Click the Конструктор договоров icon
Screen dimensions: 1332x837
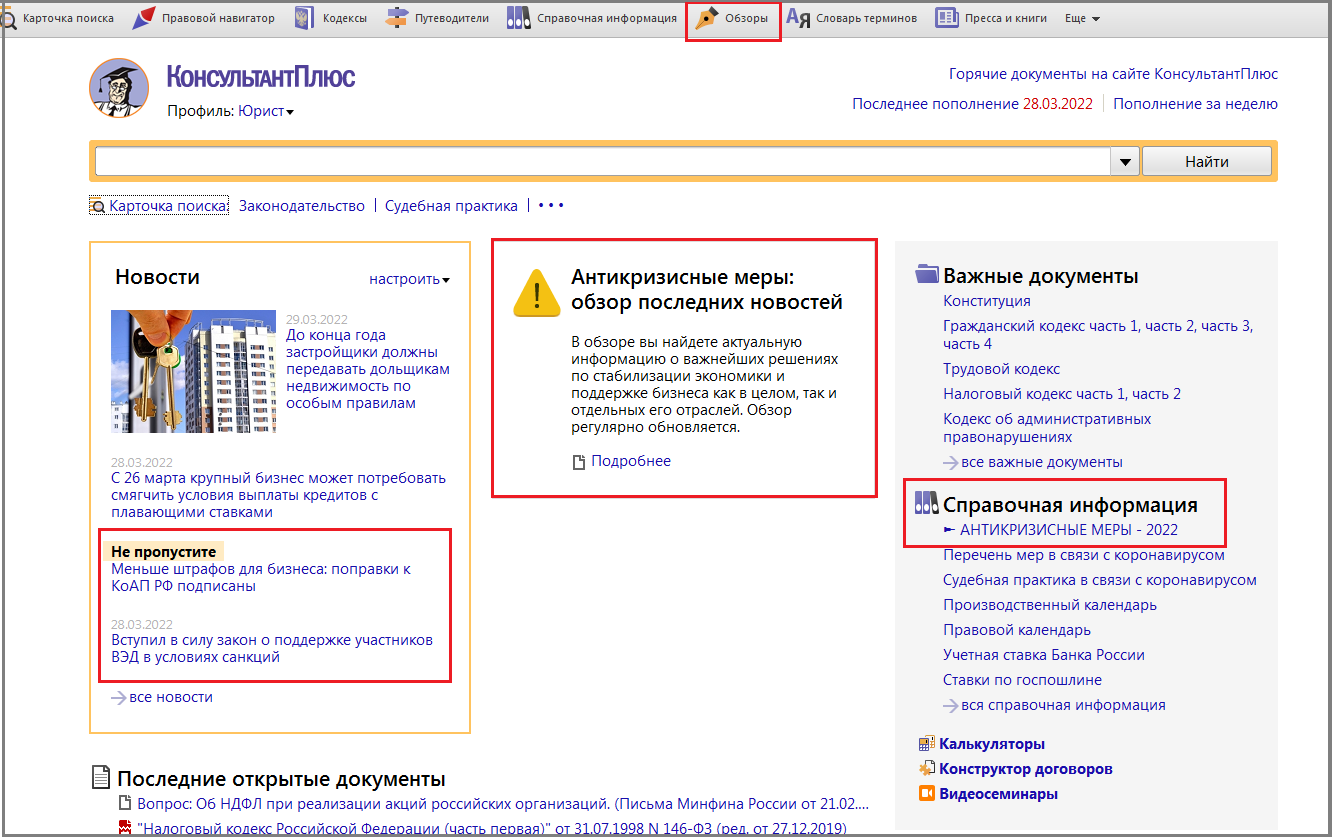pos(926,769)
